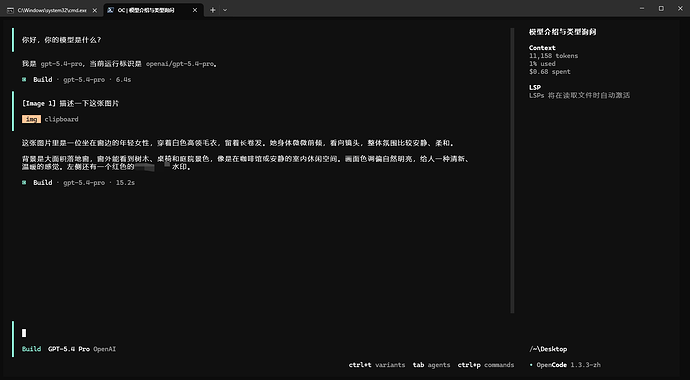Minimize the terminal window
This screenshot has height=380, width=690.
(x=641, y=8)
